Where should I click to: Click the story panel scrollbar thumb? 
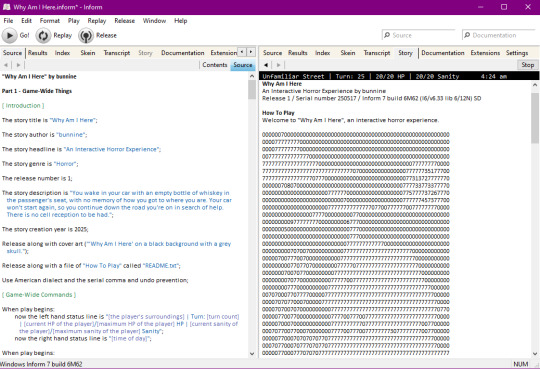pyautogui.click(x=535, y=118)
